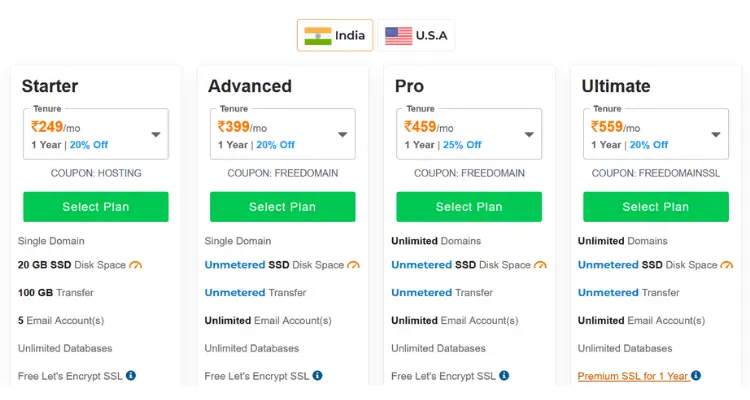Expand the Starter plan tenure dropdown
750x400 pixels.
pos(96,134)
